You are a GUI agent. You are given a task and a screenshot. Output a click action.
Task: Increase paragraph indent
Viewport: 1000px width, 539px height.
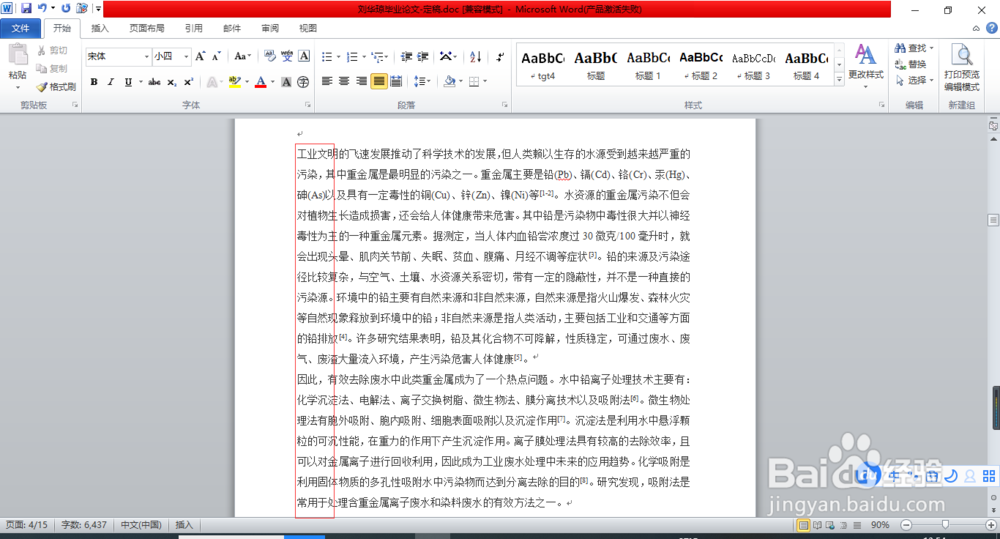click(x=423, y=57)
